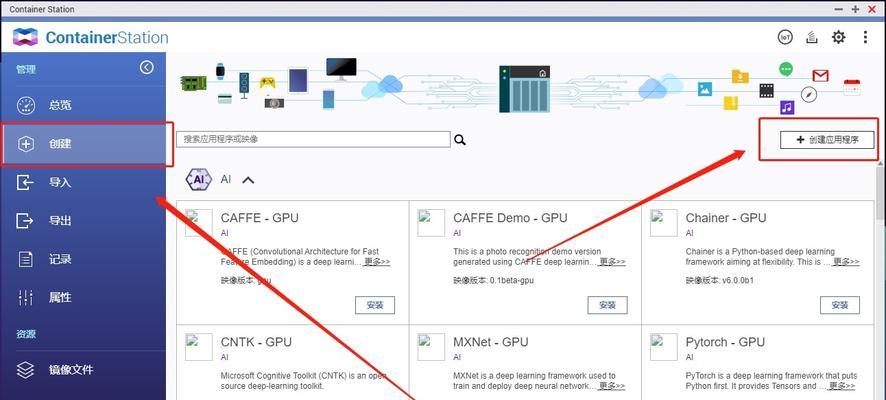
Task: Click the Pytorch - GPU title
Action: point(725,342)
